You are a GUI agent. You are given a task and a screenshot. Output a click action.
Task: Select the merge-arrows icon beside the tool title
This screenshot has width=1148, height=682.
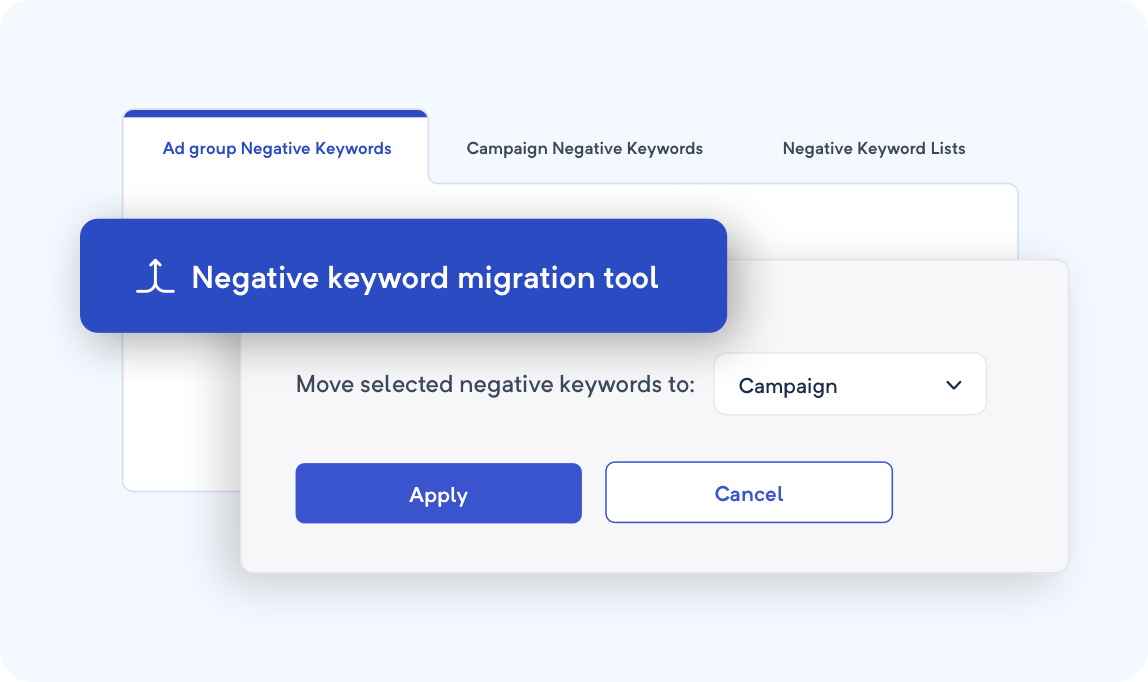coord(155,276)
